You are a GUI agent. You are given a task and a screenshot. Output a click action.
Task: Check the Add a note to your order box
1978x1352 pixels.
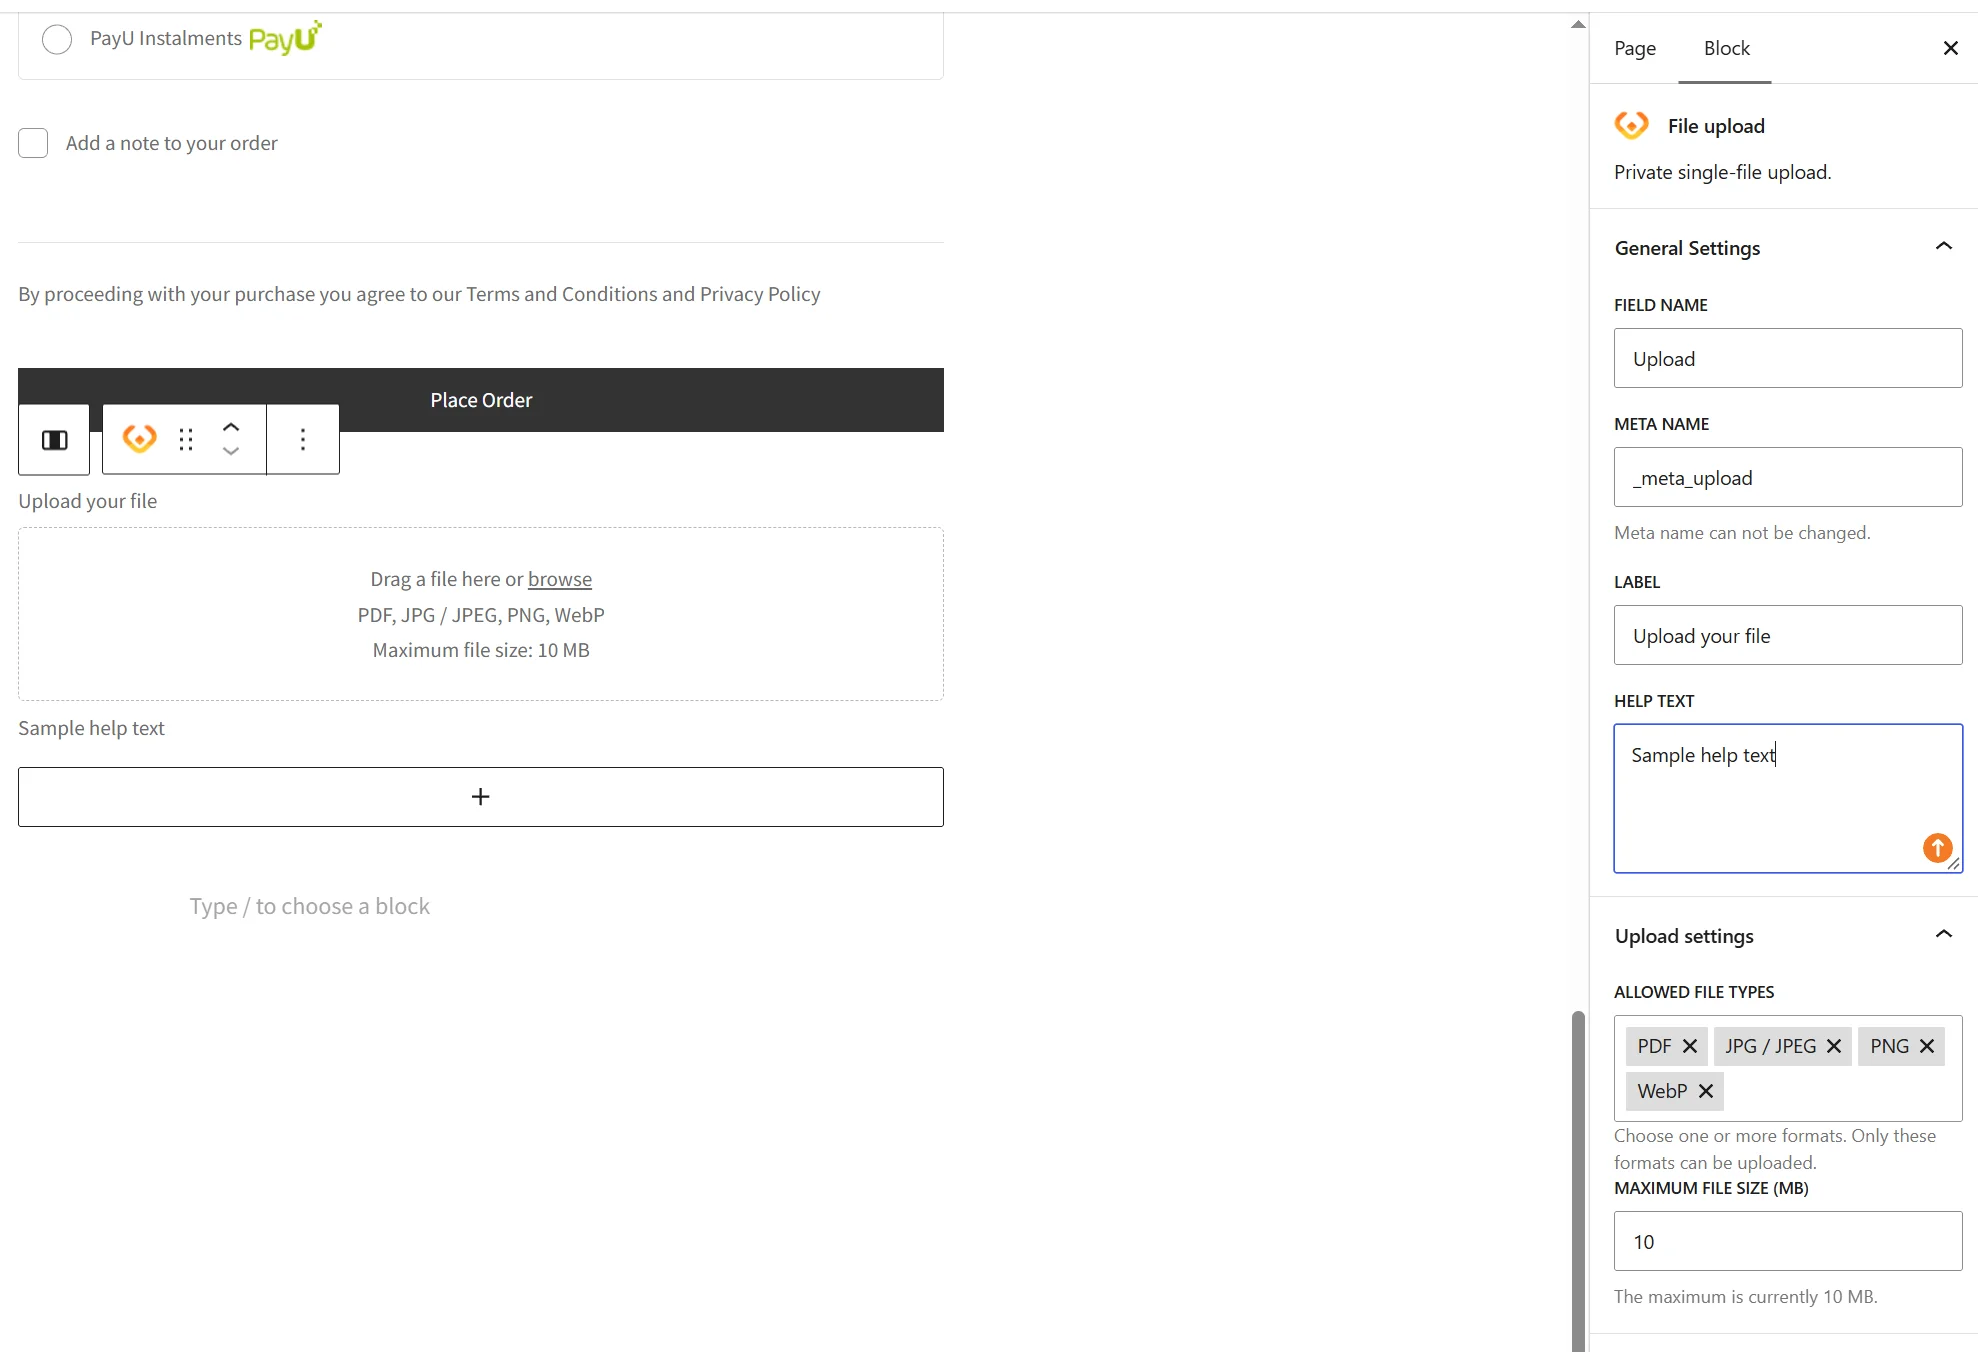point(33,143)
